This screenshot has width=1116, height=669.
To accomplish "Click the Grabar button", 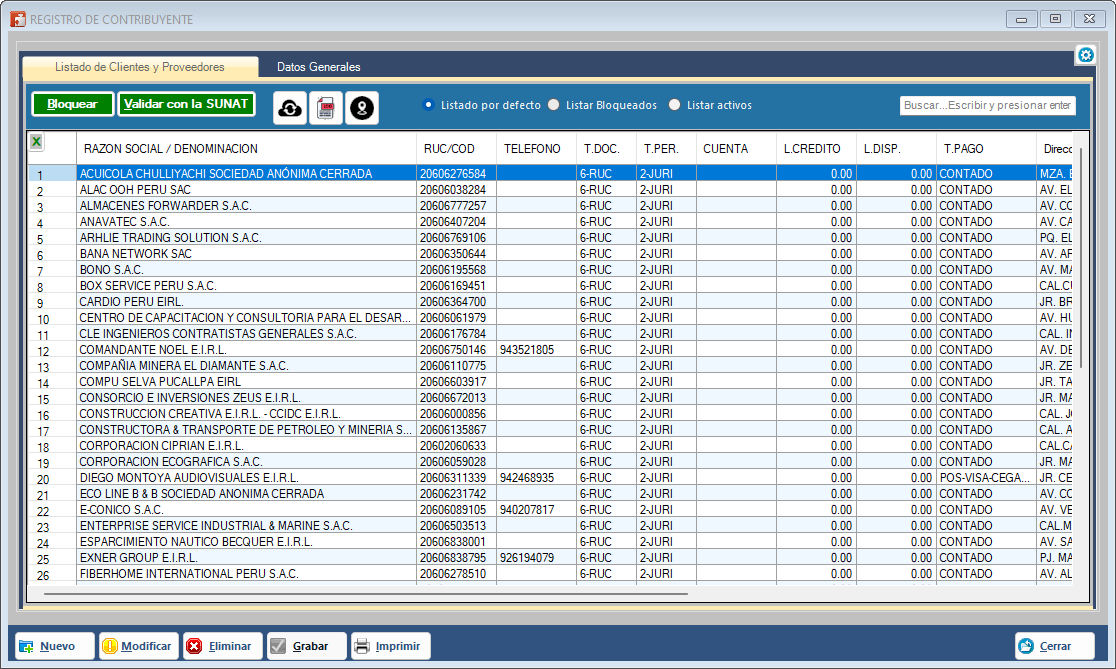I will tap(307, 646).
